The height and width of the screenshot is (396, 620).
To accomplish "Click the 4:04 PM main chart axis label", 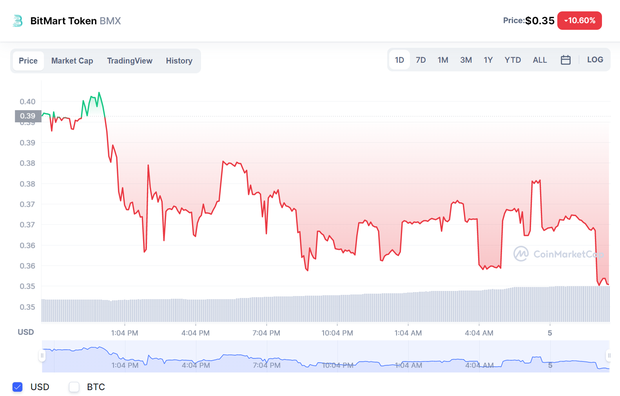I will (195, 333).
